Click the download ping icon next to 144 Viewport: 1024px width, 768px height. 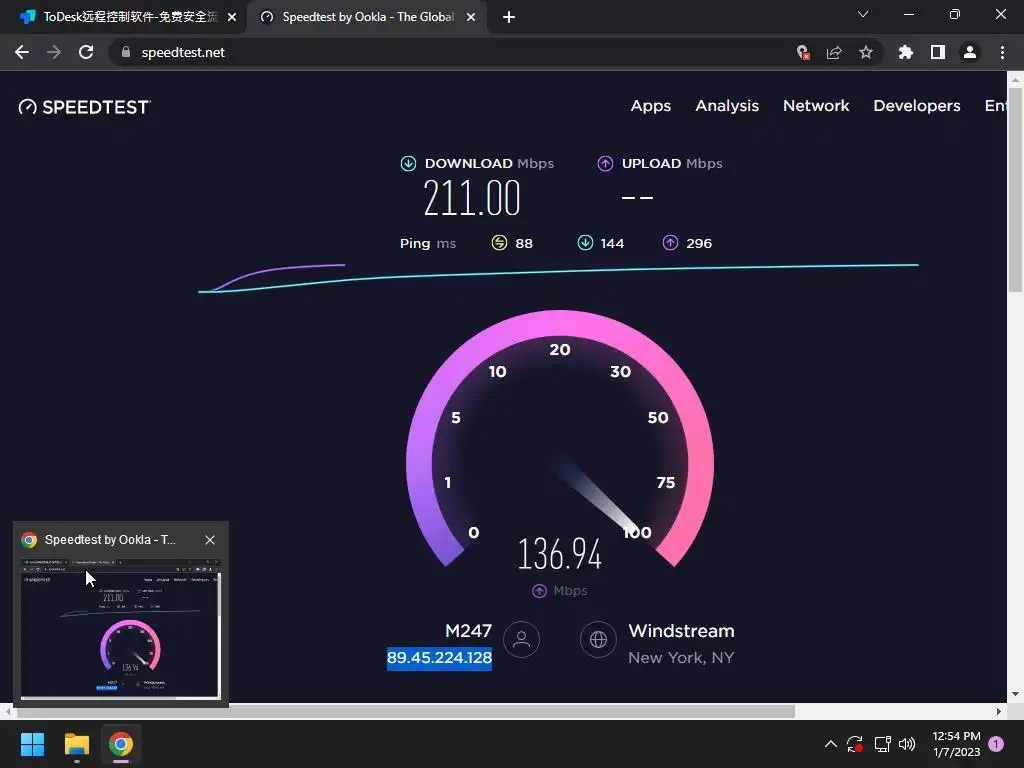[x=585, y=243]
